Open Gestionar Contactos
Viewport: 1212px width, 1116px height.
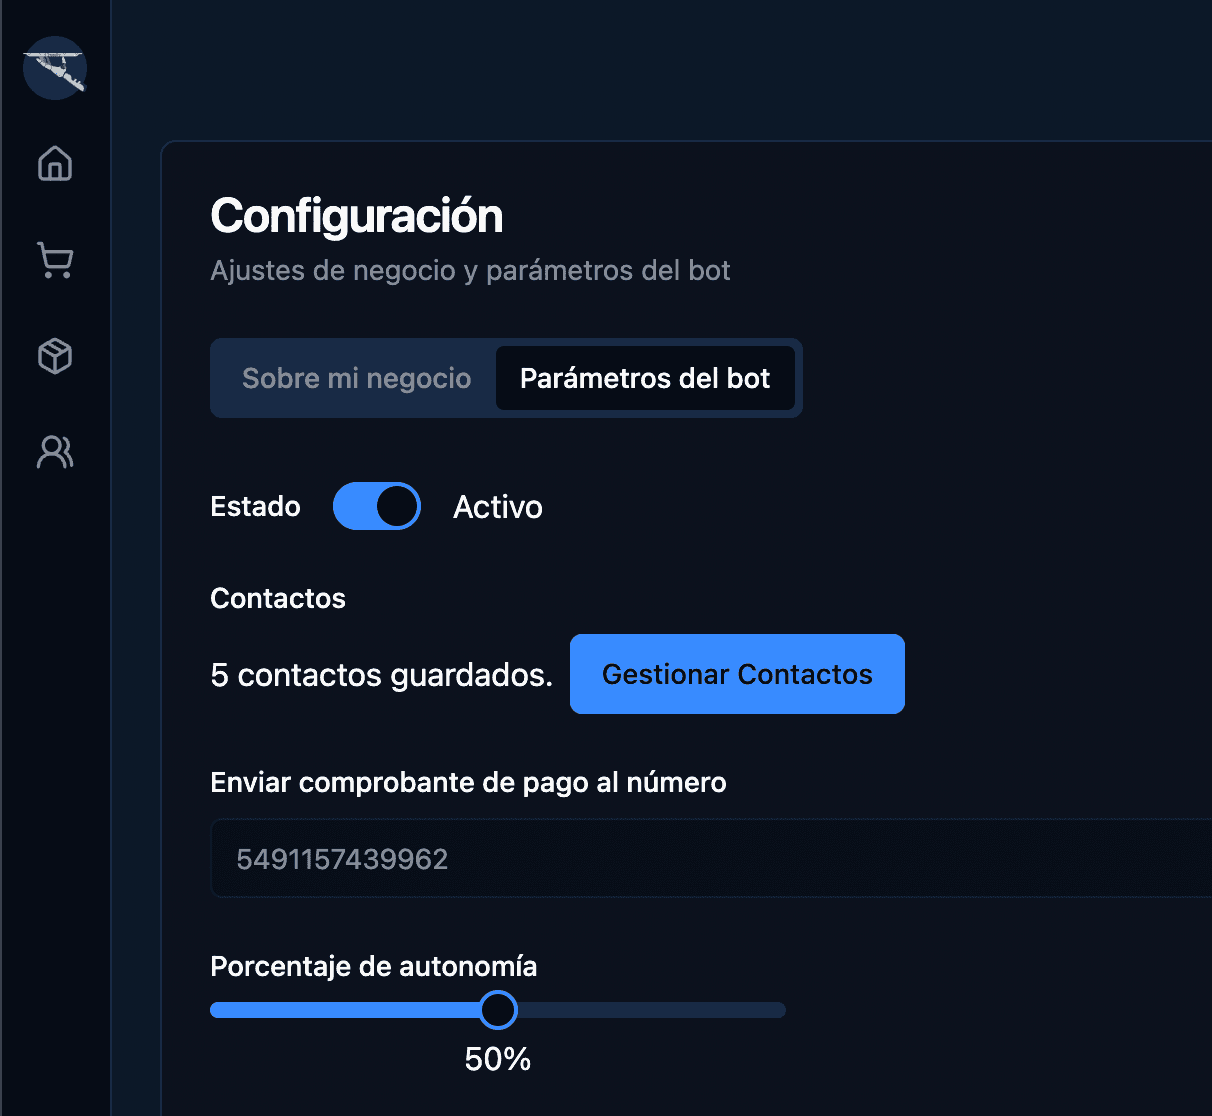point(737,674)
